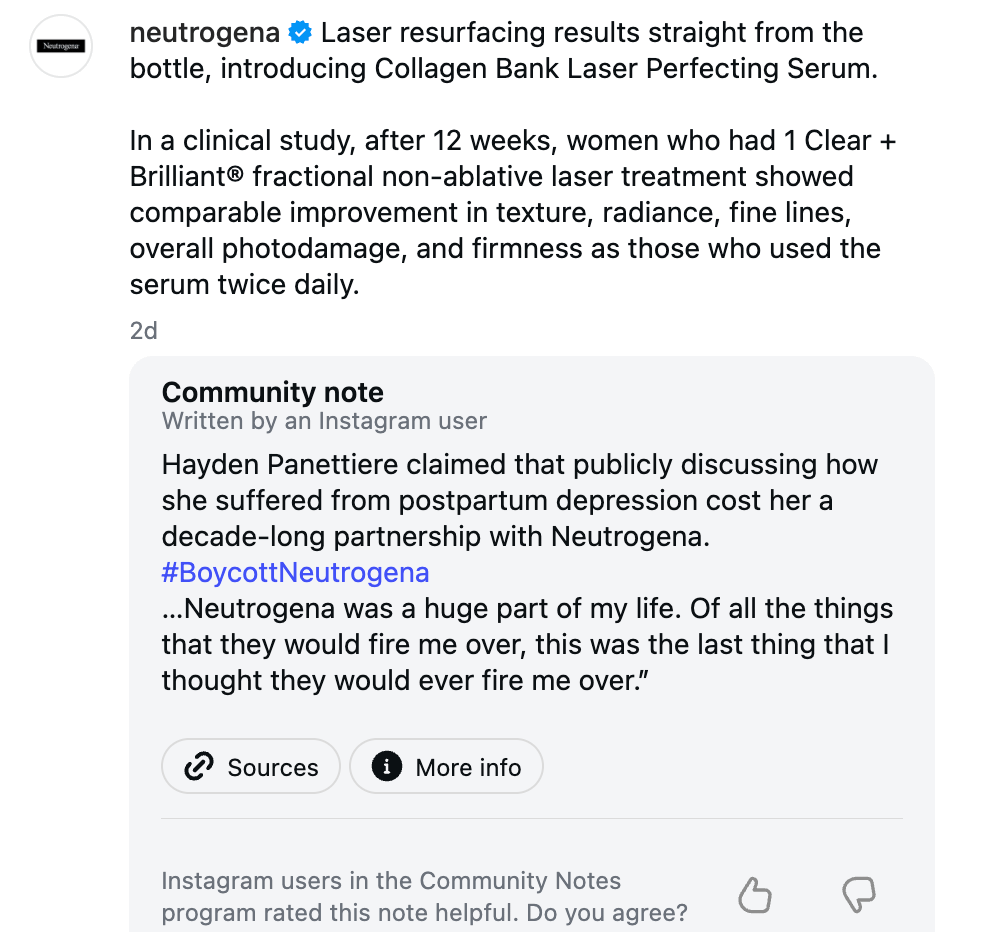Click "Written by an Instagram user" subtitle
990x932 pixels.
click(x=324, y=421)
